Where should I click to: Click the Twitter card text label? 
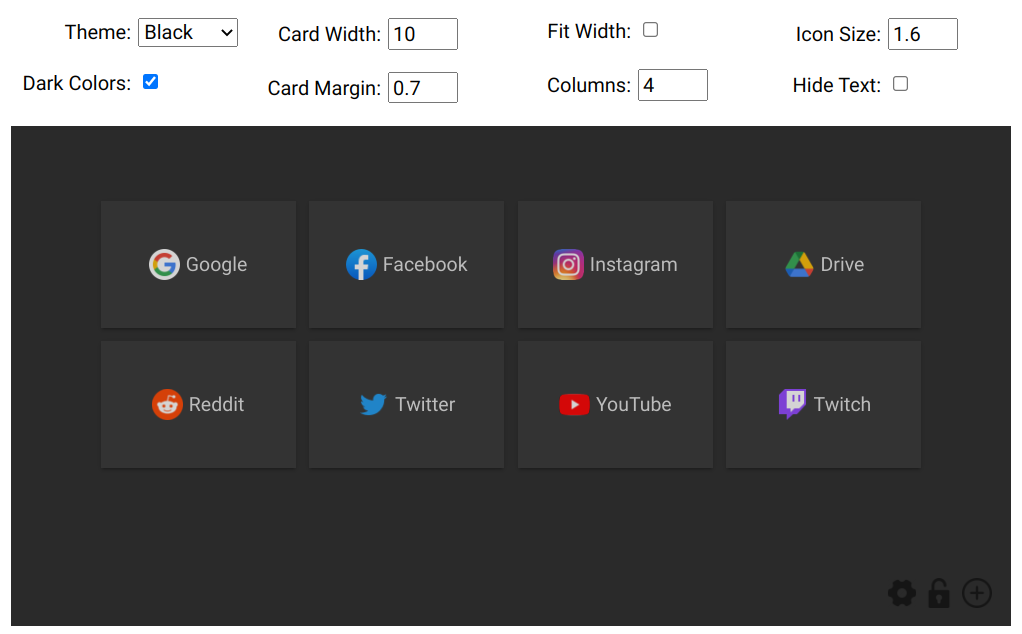[x=425, y=405]
